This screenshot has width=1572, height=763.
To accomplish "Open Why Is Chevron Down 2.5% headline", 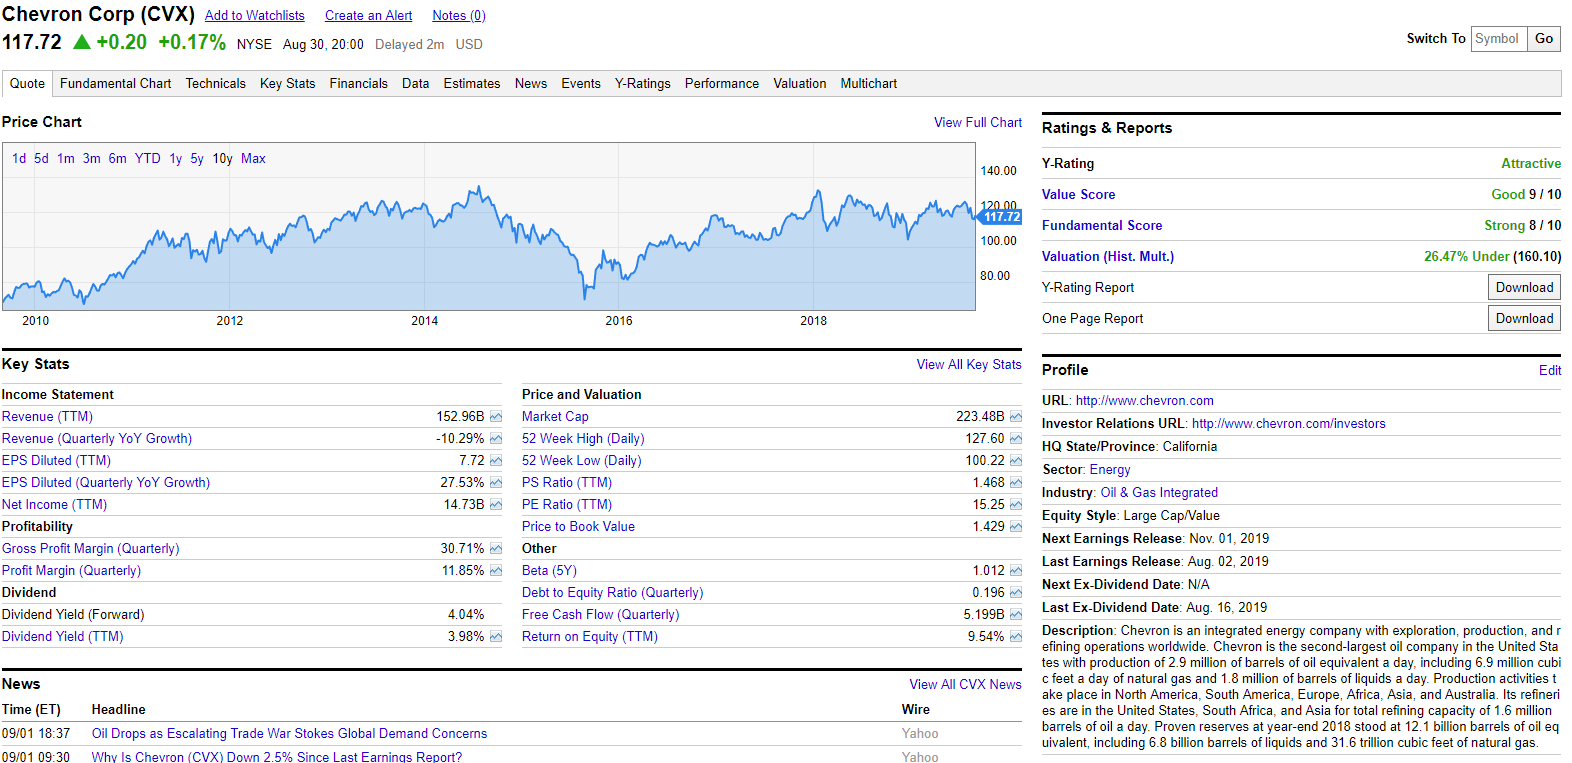I will 277,757.
